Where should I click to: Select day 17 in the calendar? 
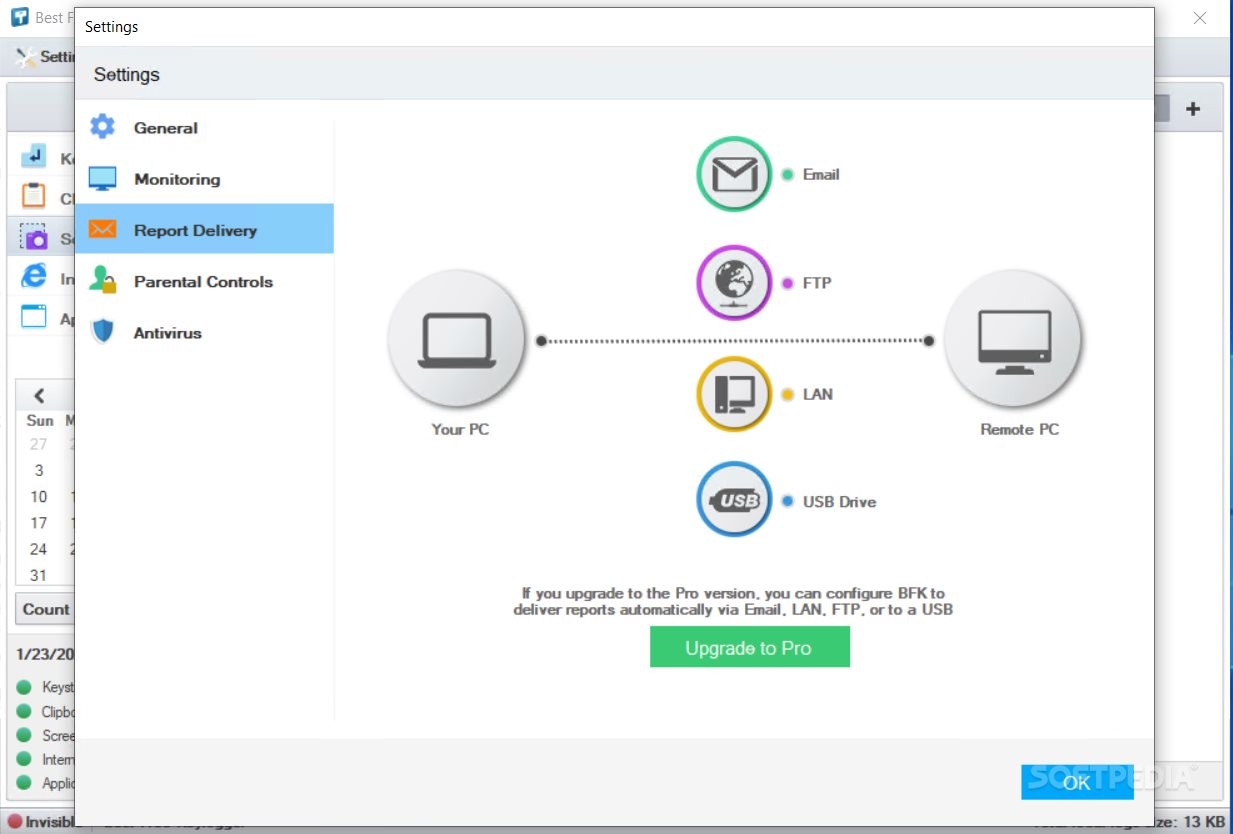38,522
